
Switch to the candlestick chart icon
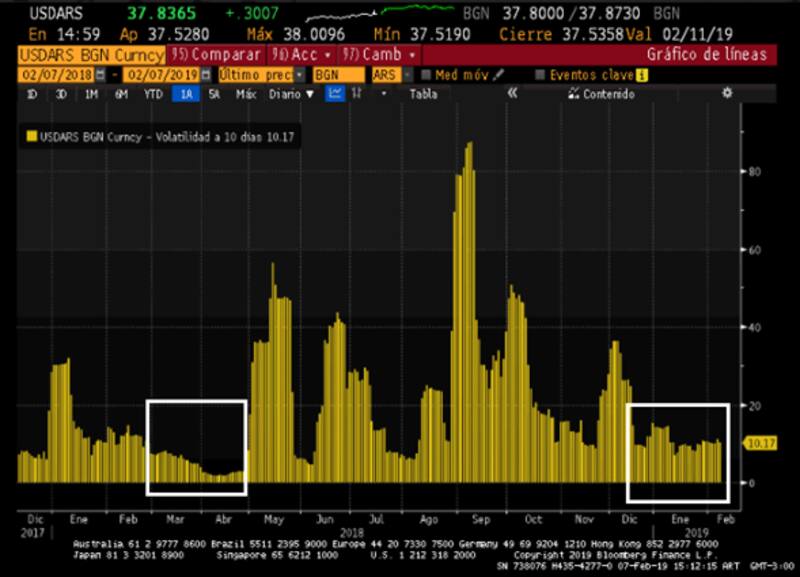pyautogui.click(x=359, y=93)
